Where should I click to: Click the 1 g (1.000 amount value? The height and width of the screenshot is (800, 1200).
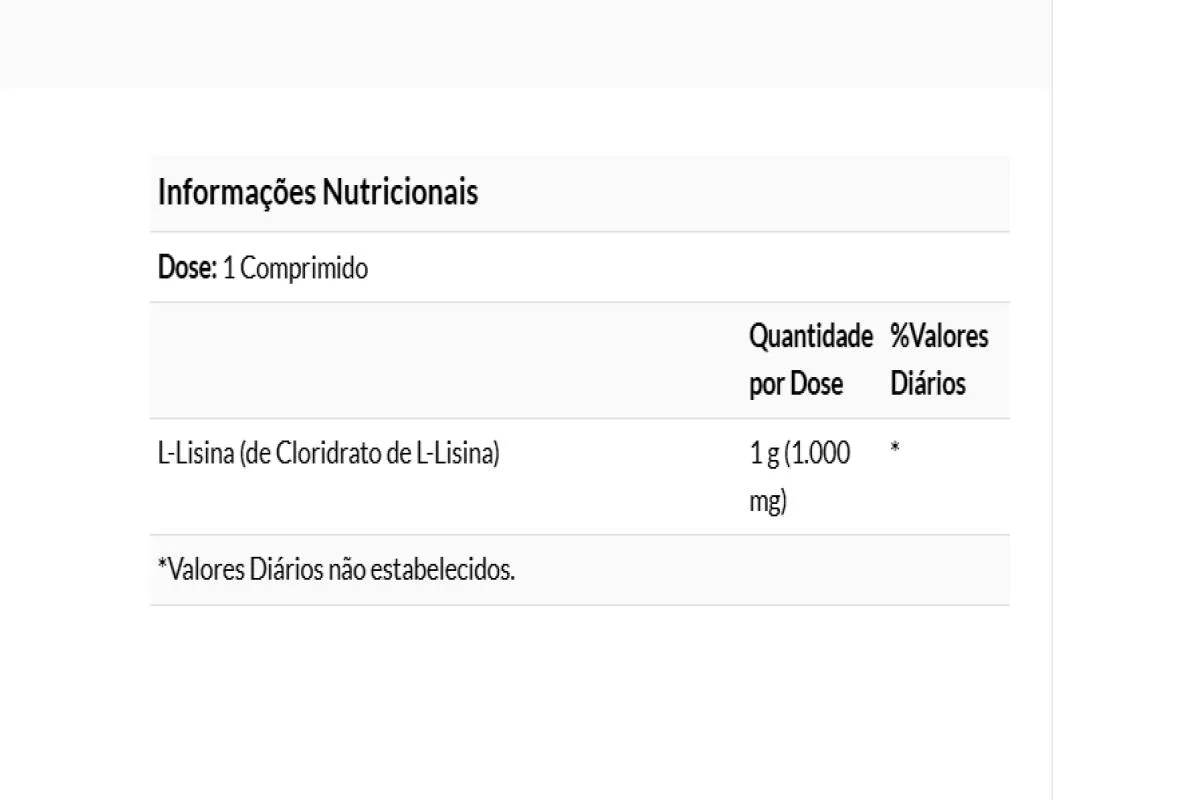[x=800, y=454]
